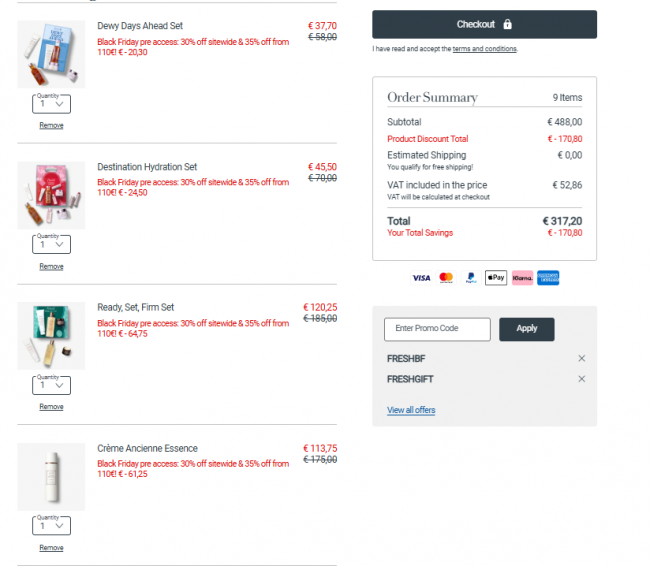Click the Enter Promo Code field
This screenshot has height=566, width=650.
pos(437,329)
